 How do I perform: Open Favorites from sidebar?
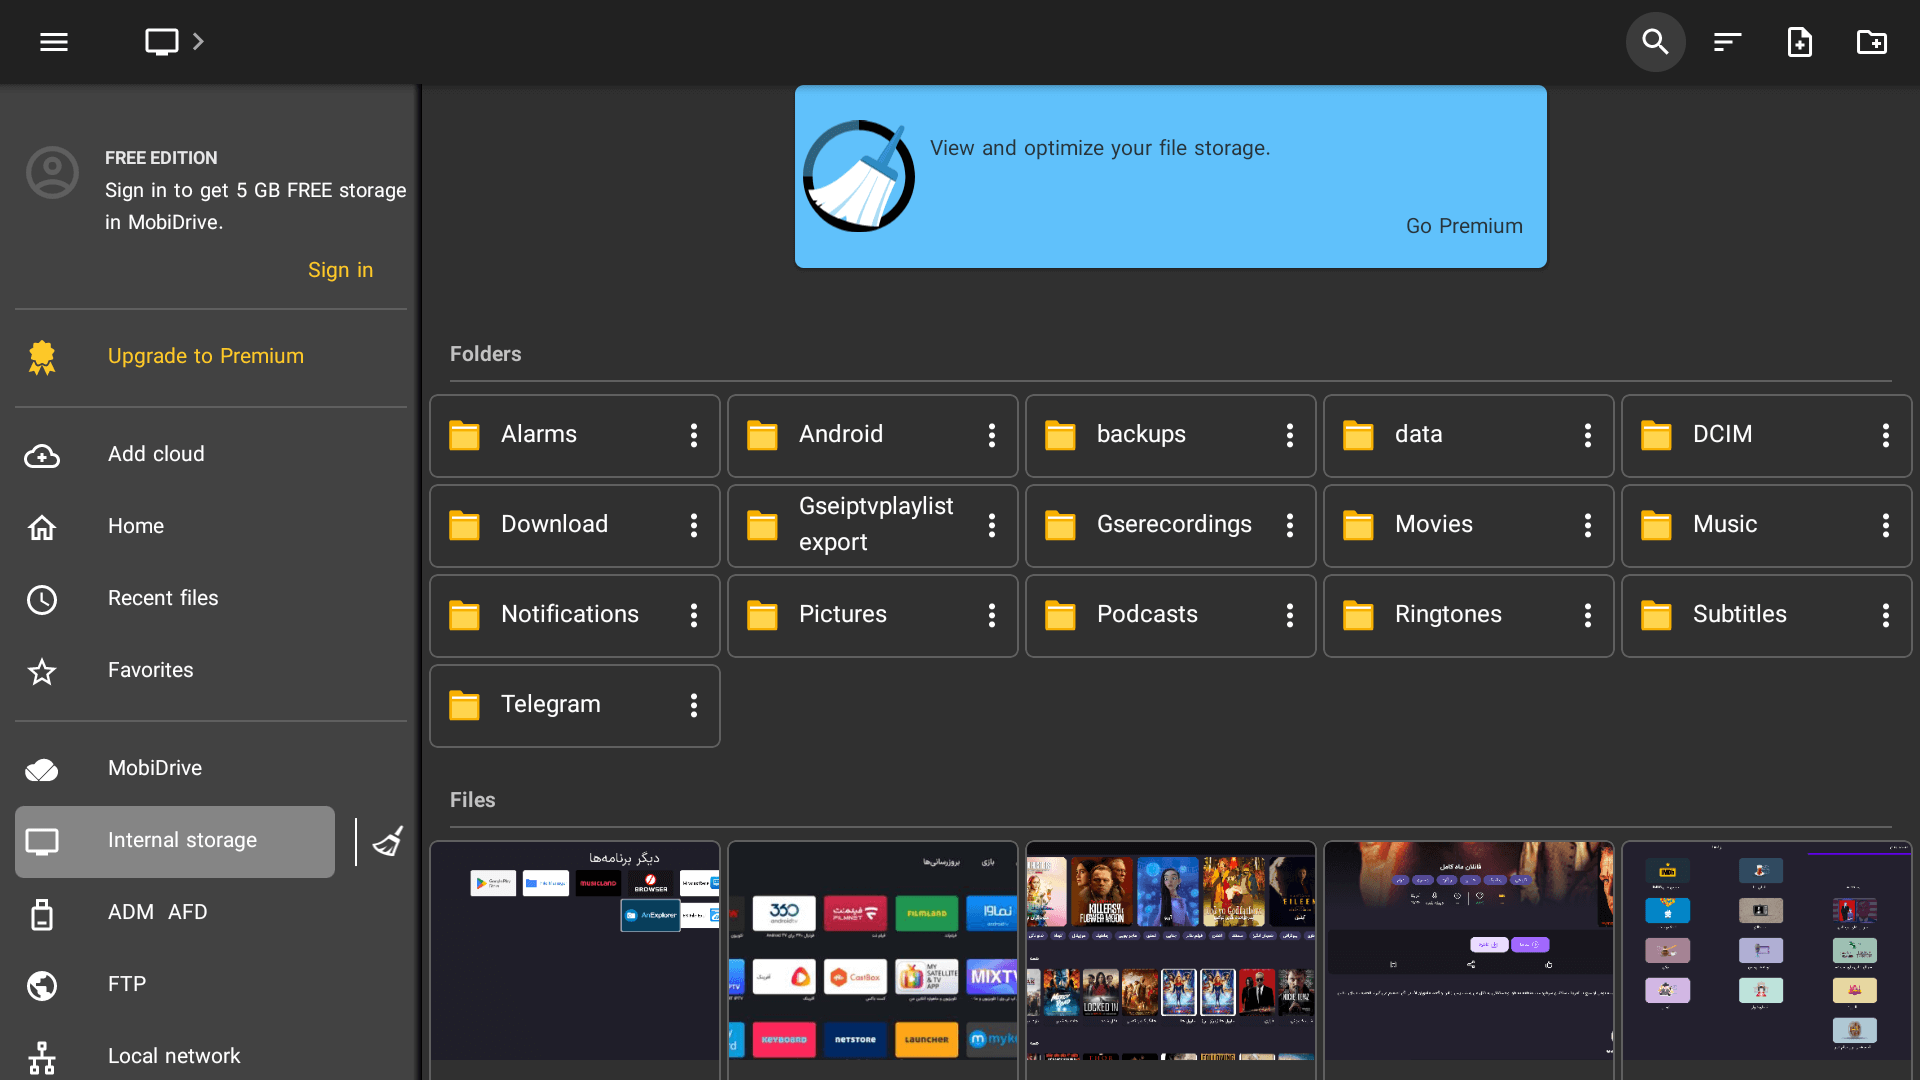pyautogui.click(x=150, y=670)
